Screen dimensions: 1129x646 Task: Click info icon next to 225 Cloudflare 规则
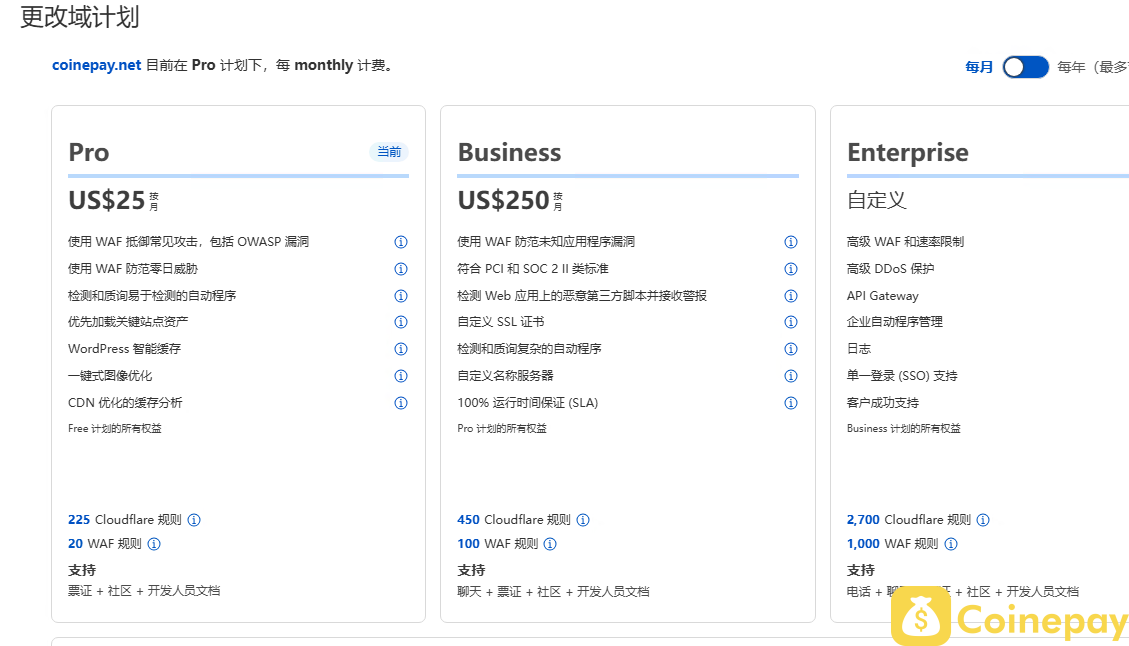pyautogui.click(x=194, y=520)
